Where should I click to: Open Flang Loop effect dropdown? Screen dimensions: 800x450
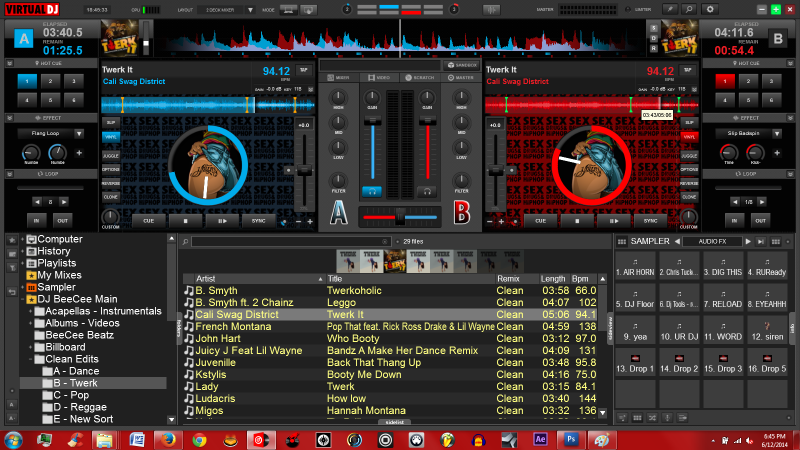point(79,134)
